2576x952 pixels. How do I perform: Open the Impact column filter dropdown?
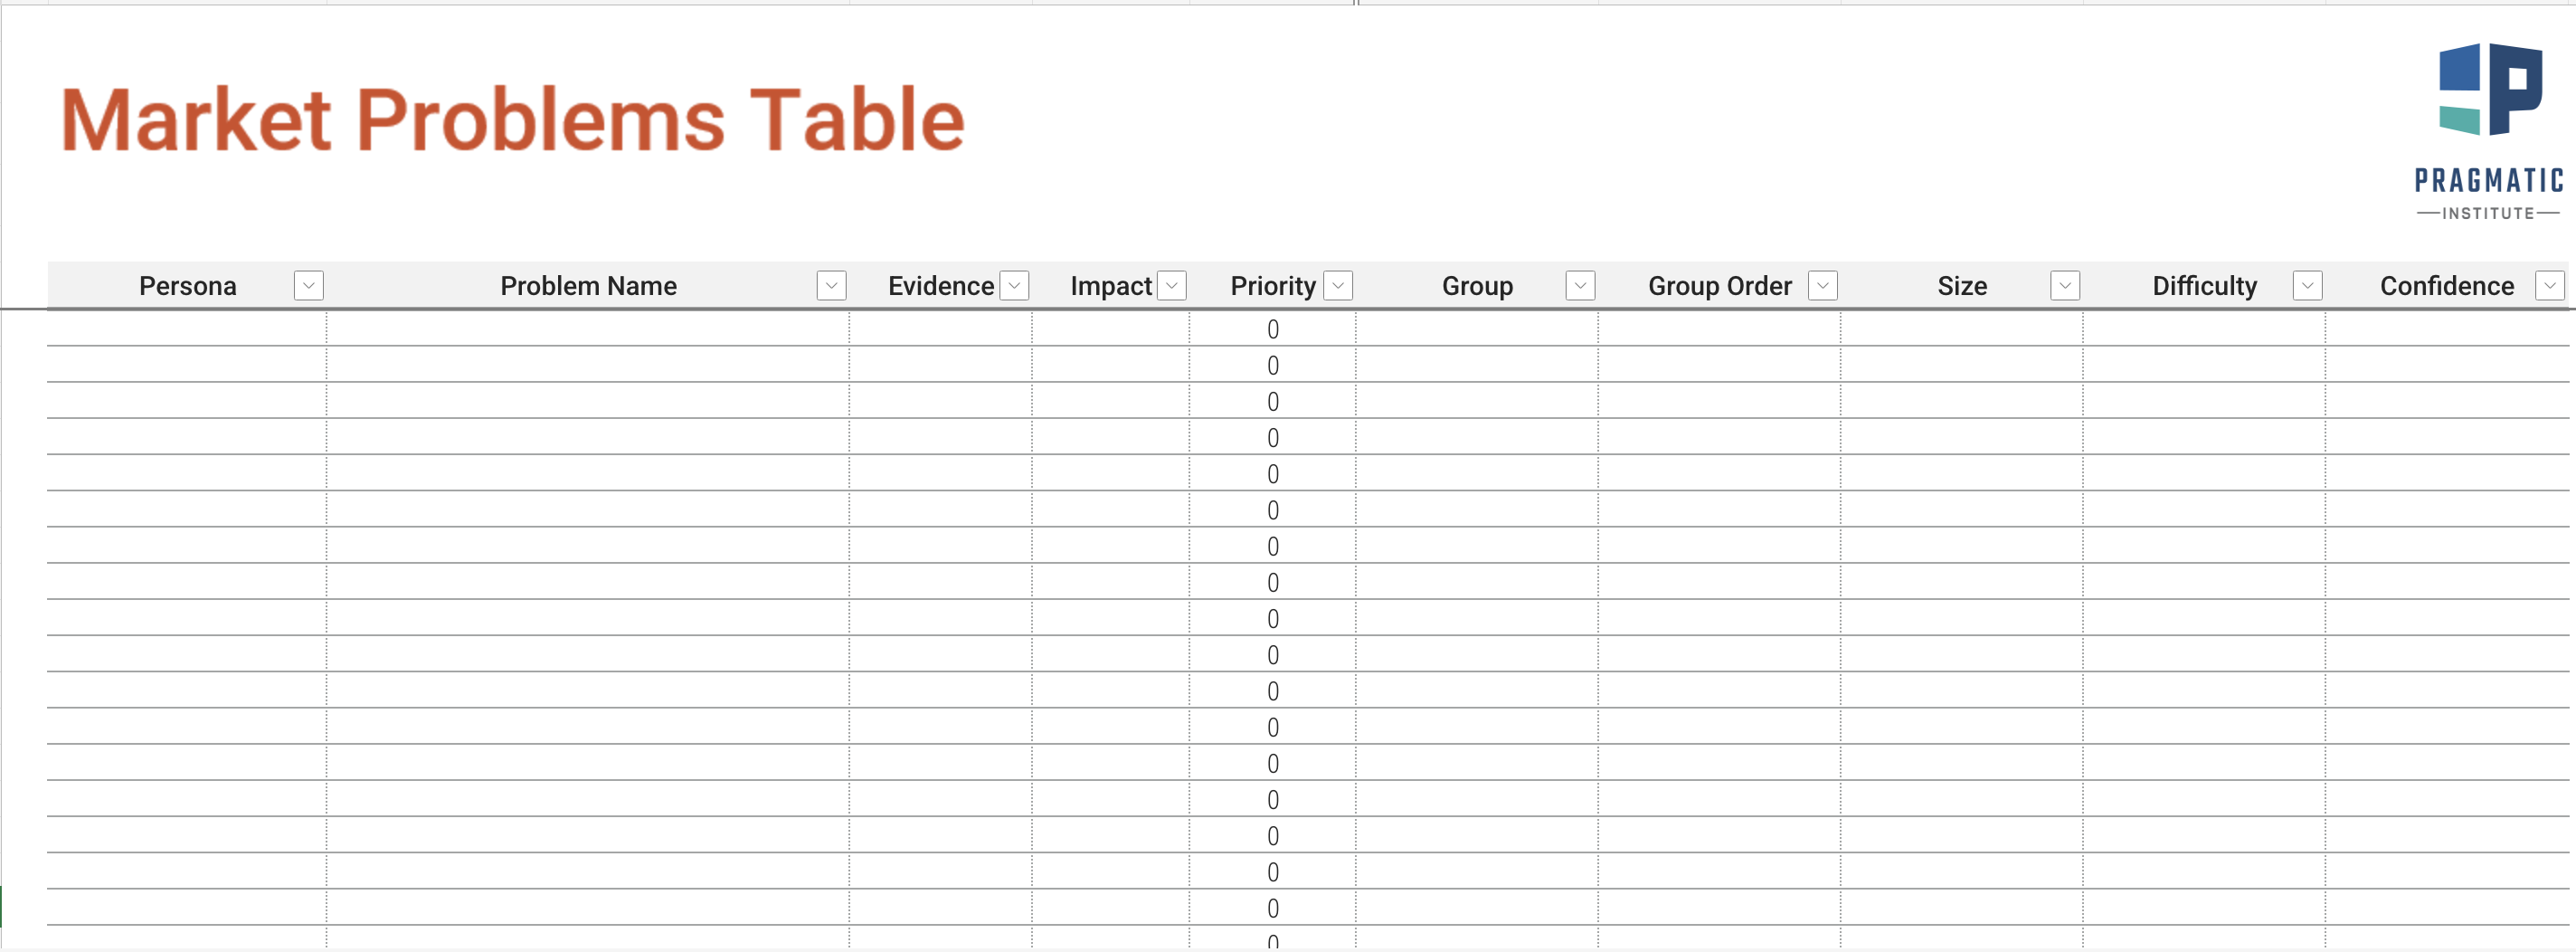click(x=1172, y=286)
